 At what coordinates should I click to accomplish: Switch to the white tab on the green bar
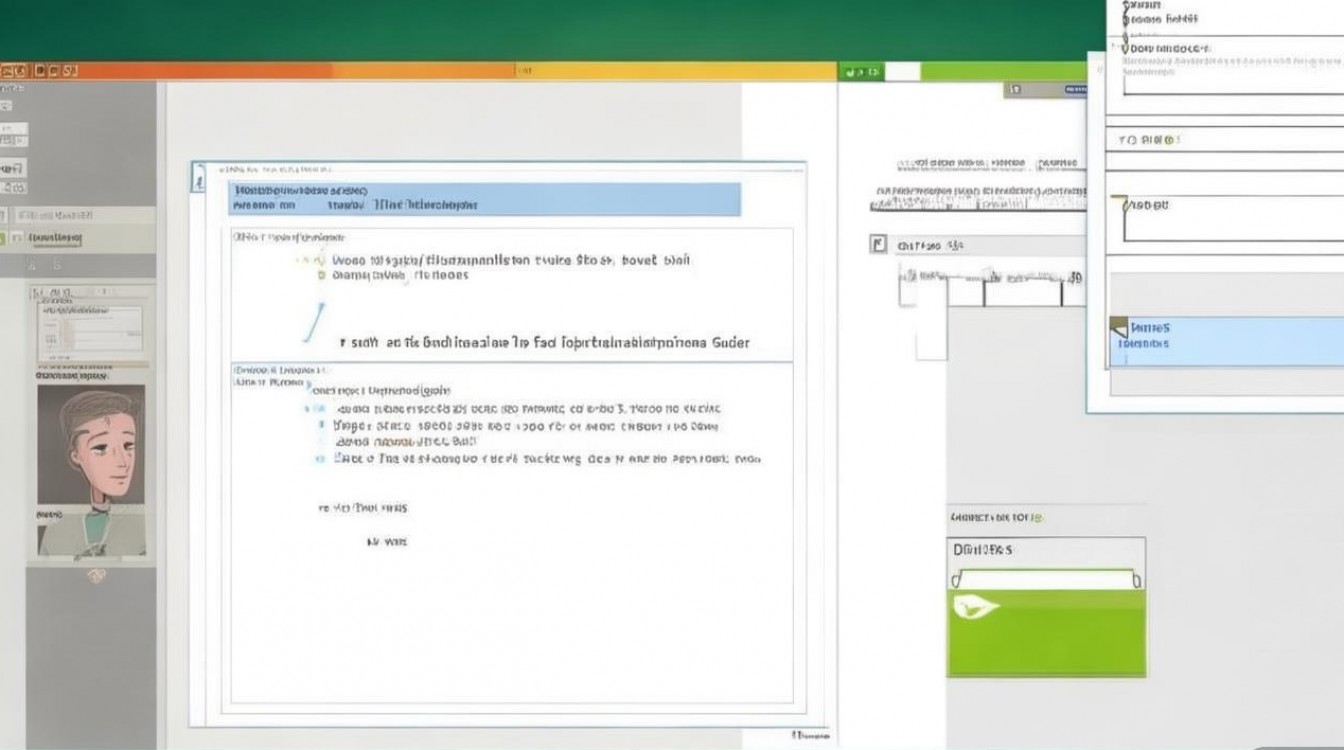tap(903, 72)
